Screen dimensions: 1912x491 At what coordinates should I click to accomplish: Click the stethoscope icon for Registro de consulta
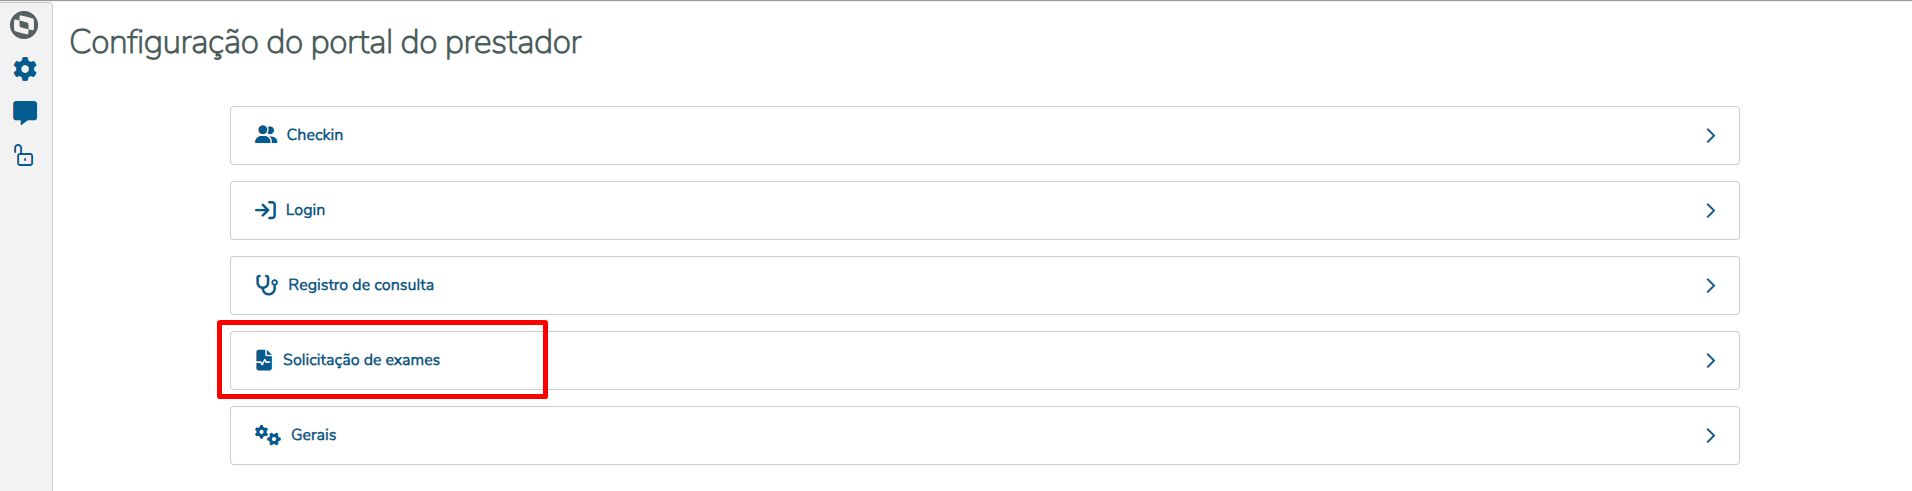[x=267, y=285]
